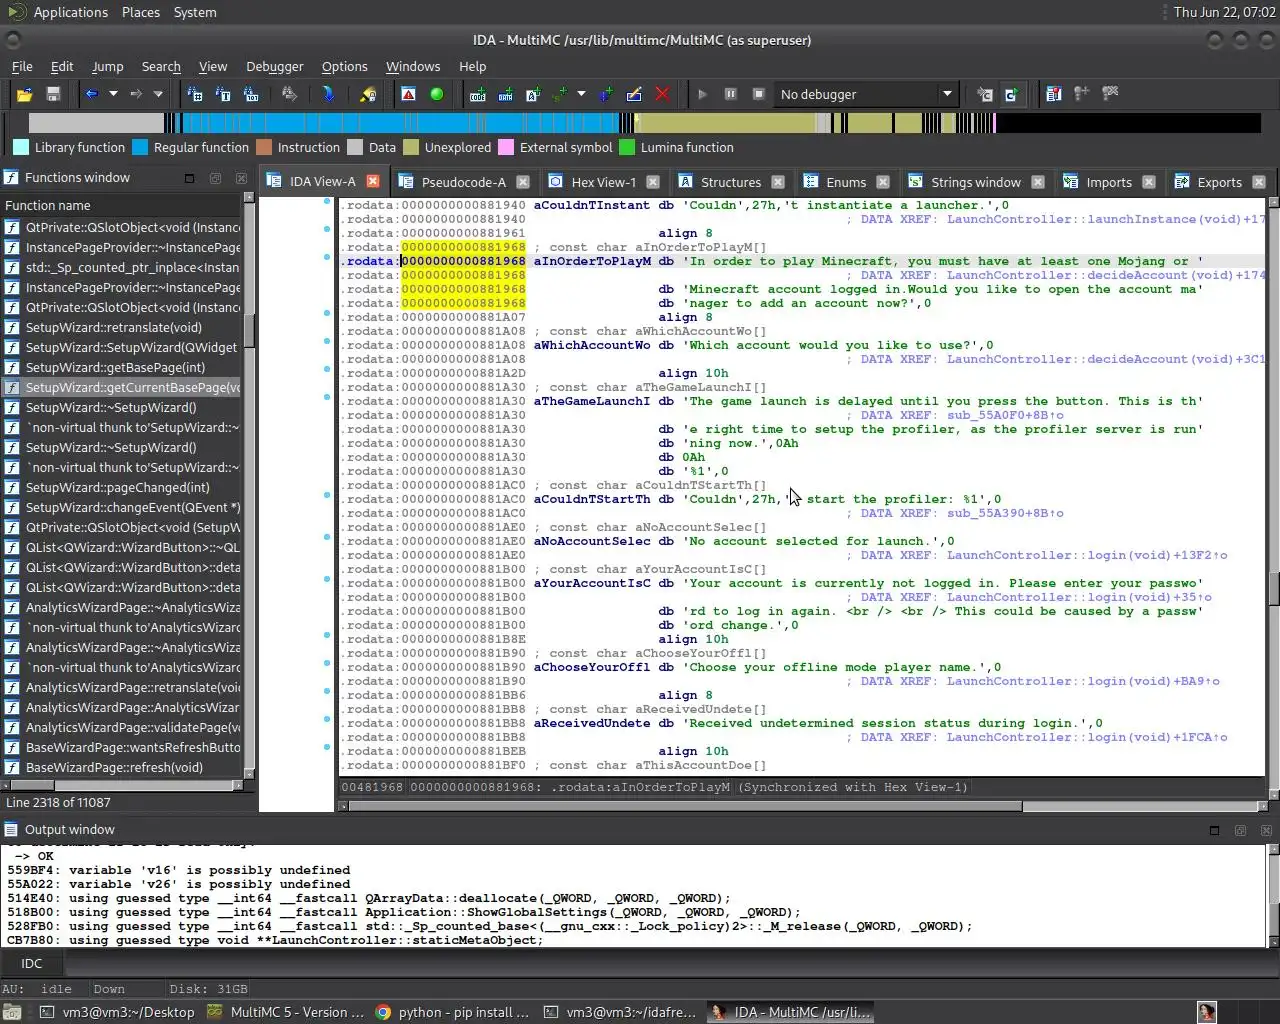This screenshot has width=1280, height=1024.
Task: Follow the LaunchController::login(void)+BA9 xref
Action: pos(1083,681)
